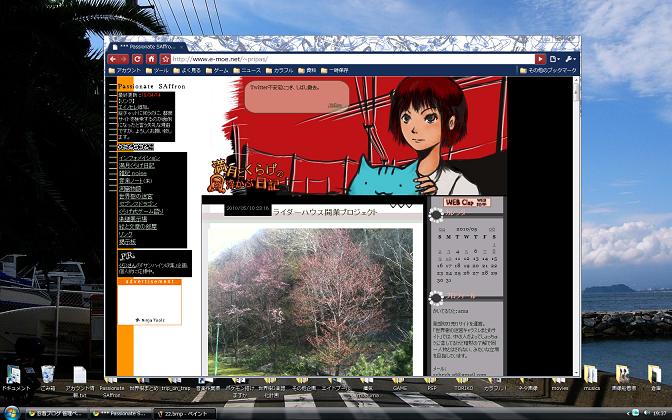Click the browser forward arrow button
Viewport: 672px width, 420px height.
[123, 59]
